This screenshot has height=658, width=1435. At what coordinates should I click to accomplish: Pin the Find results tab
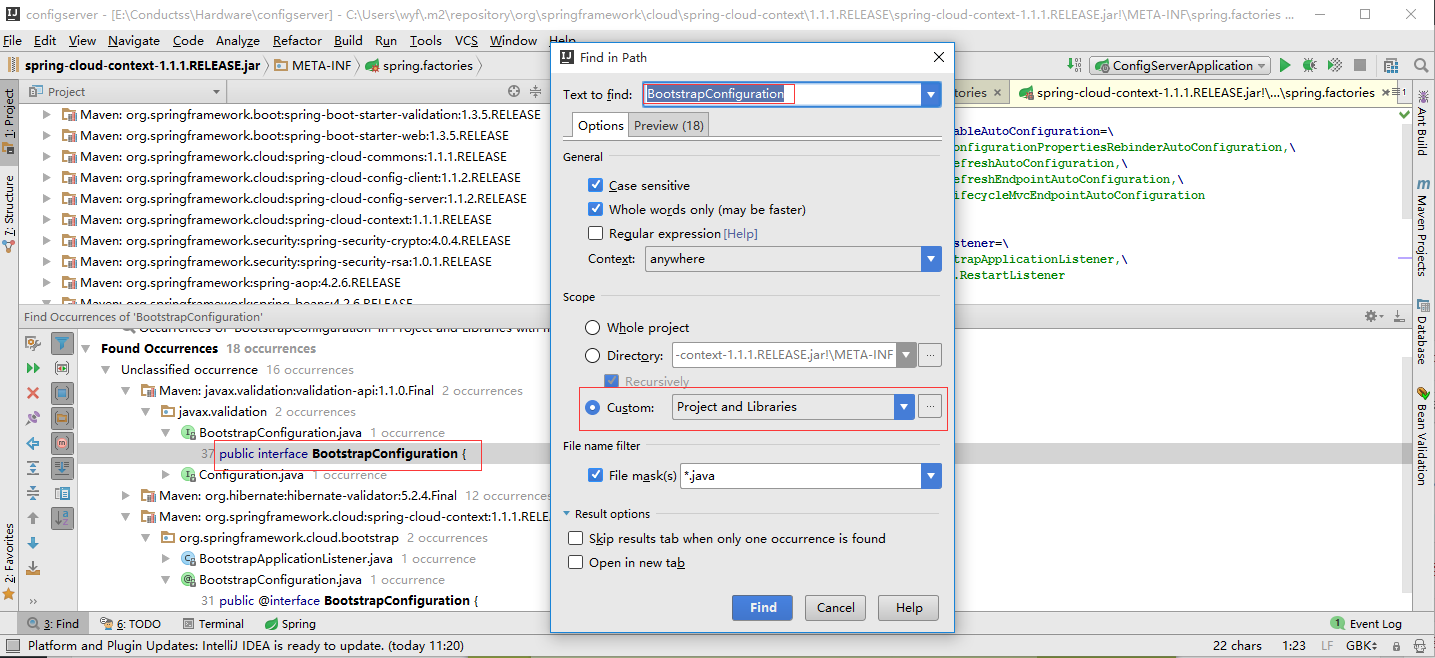pos(33,418)
